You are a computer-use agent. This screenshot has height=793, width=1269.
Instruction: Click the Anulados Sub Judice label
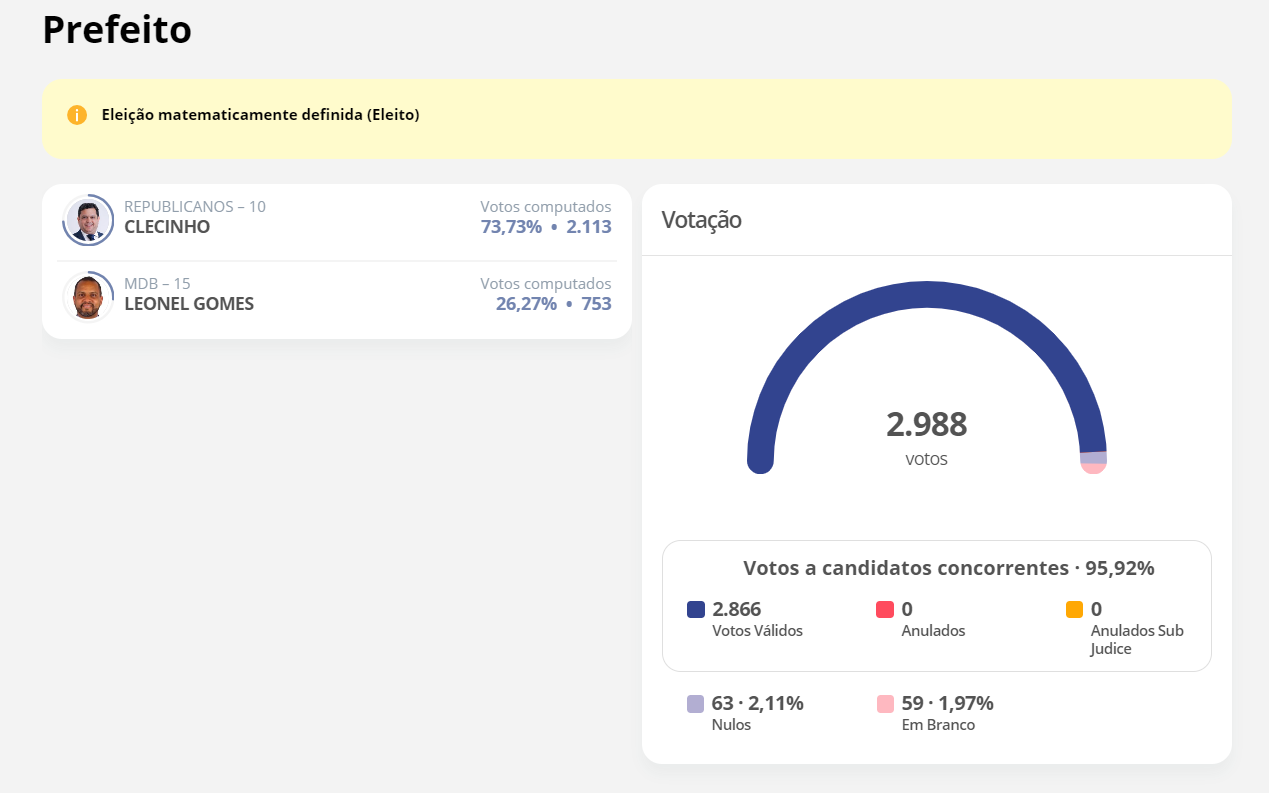click(x=1137, y=640)
